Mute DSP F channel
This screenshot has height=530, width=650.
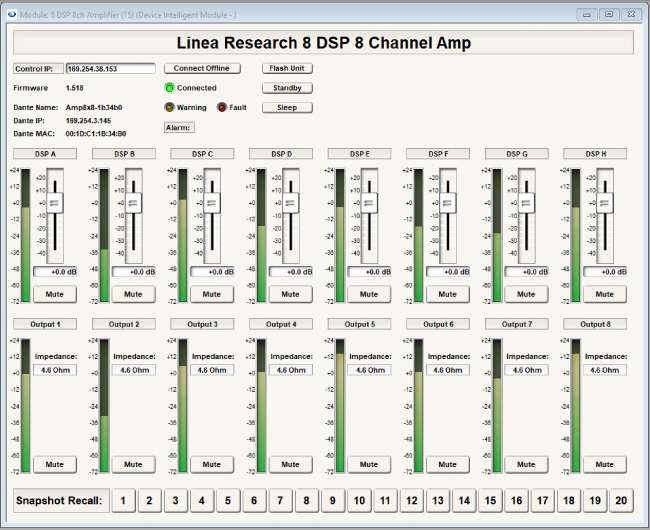(x=447, y=294)
